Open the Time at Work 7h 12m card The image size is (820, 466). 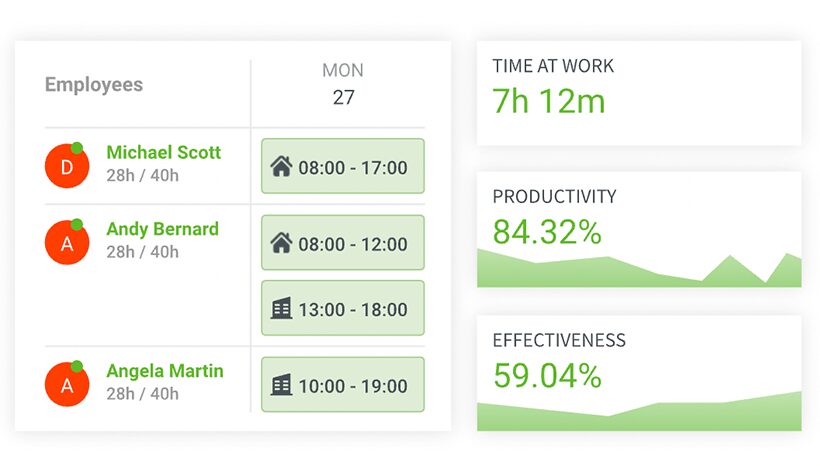coord(639,93)
